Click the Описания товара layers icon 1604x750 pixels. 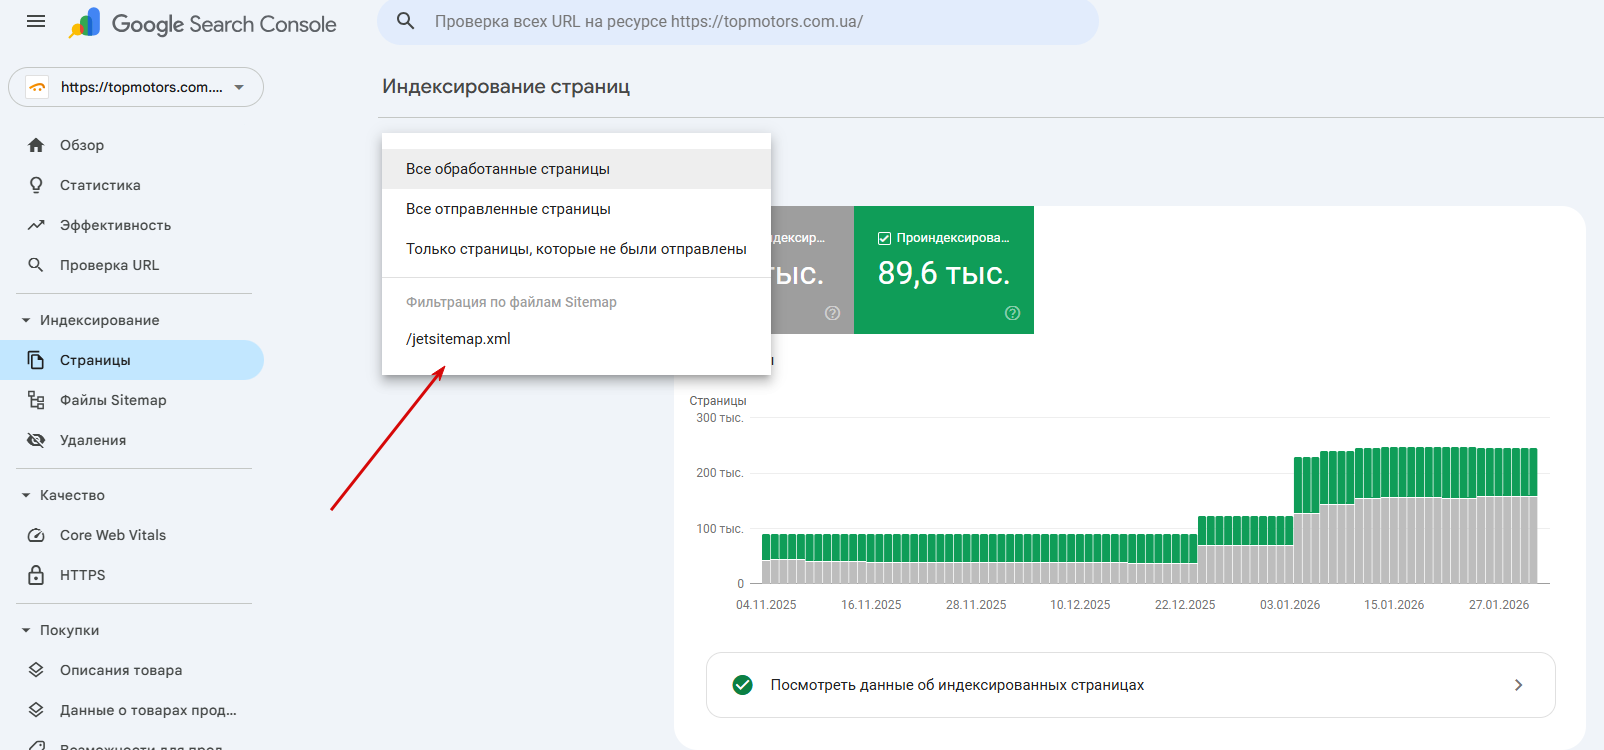[36, 670]
